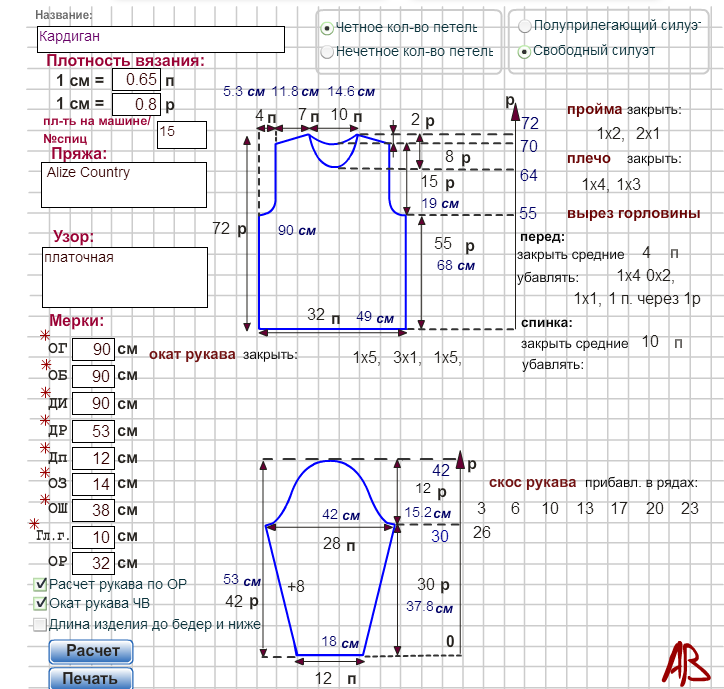724x689 pixels.
Task: Click the Мерки heading
Action: [x=77, y=320]
